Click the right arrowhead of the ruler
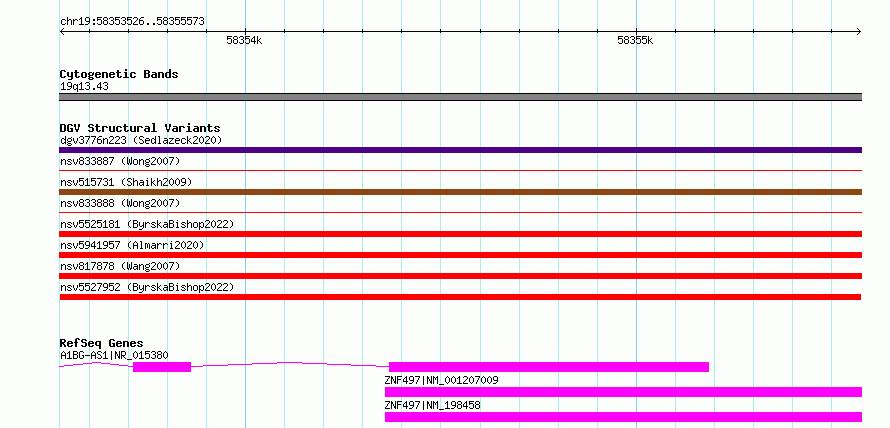The width and height of the screenshot is (890, 428). tap(859, 32)
